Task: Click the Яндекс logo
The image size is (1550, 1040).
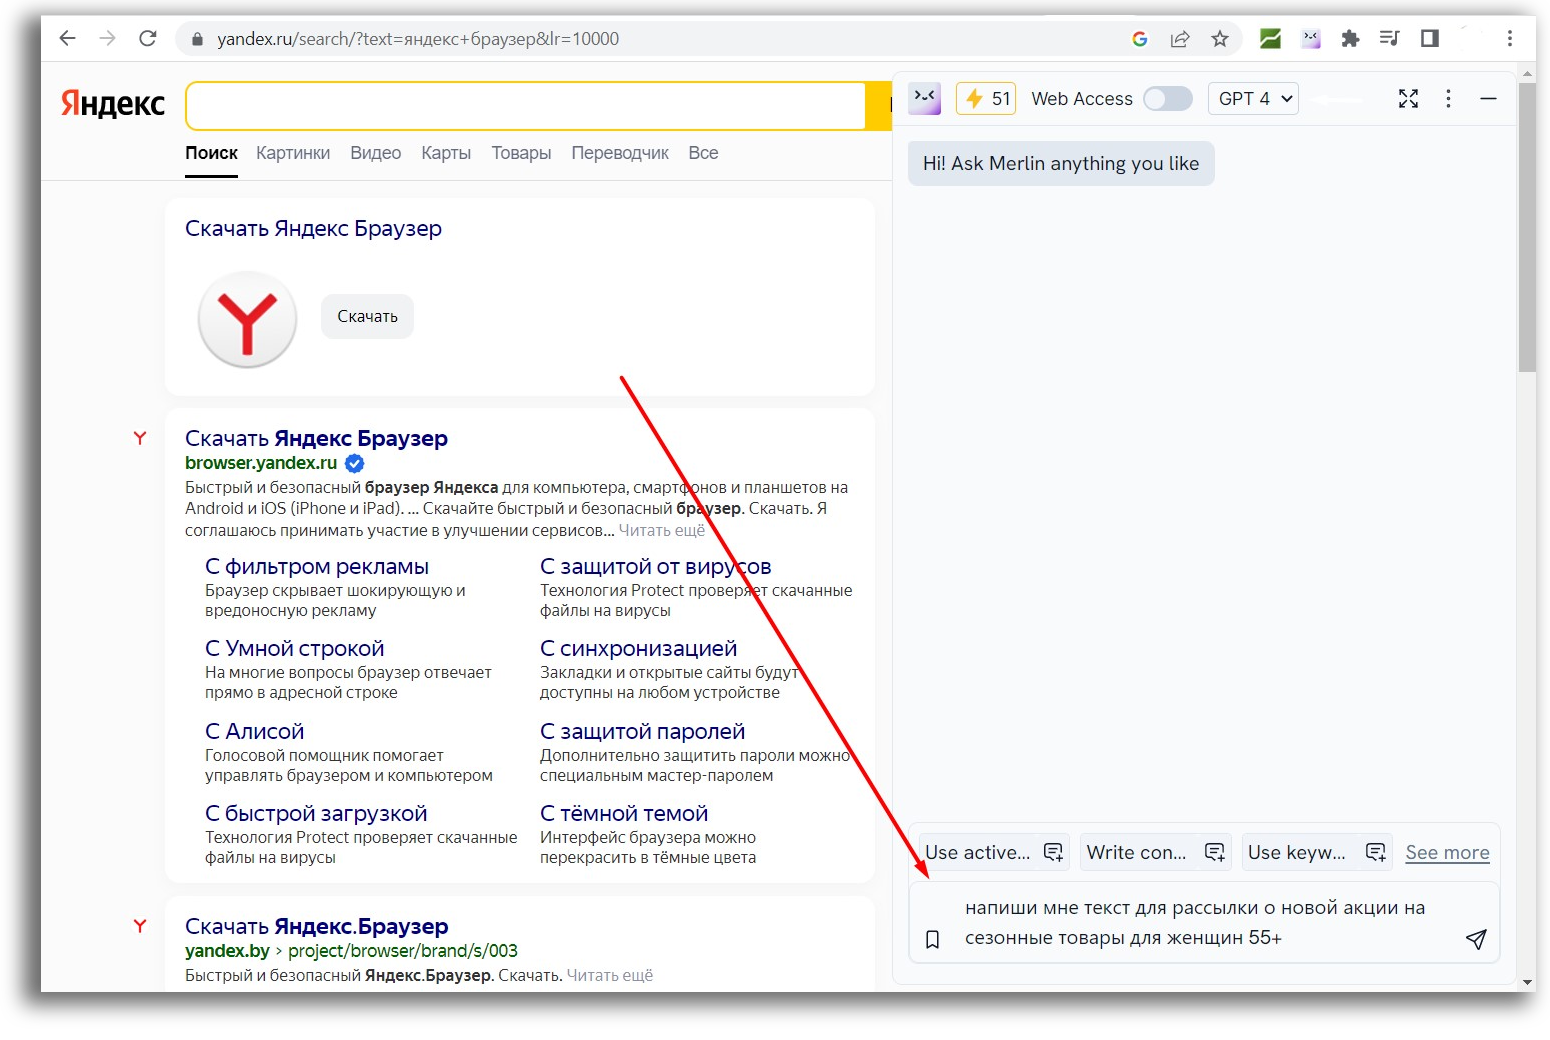Action: click(113, 103)
